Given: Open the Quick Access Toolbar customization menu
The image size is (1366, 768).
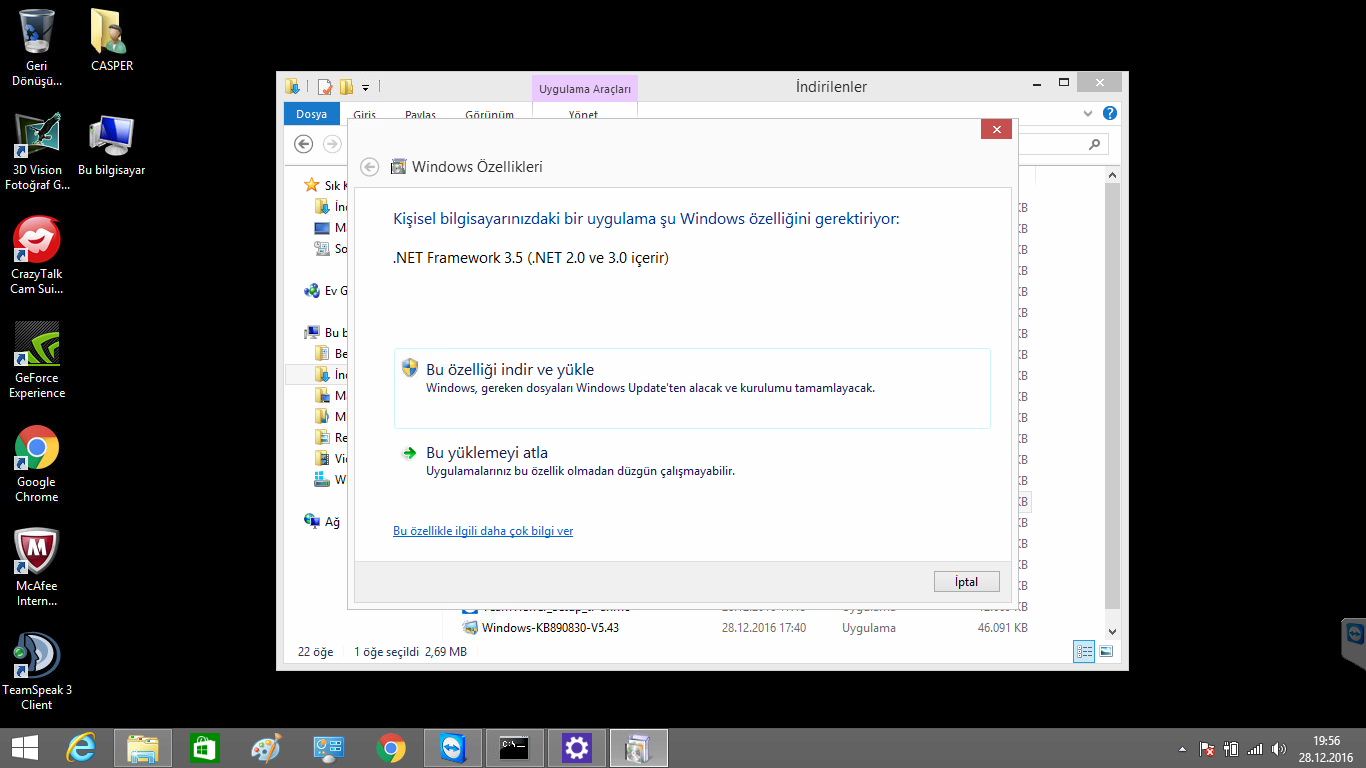Looking at the screenshot, I should point(366,87).
